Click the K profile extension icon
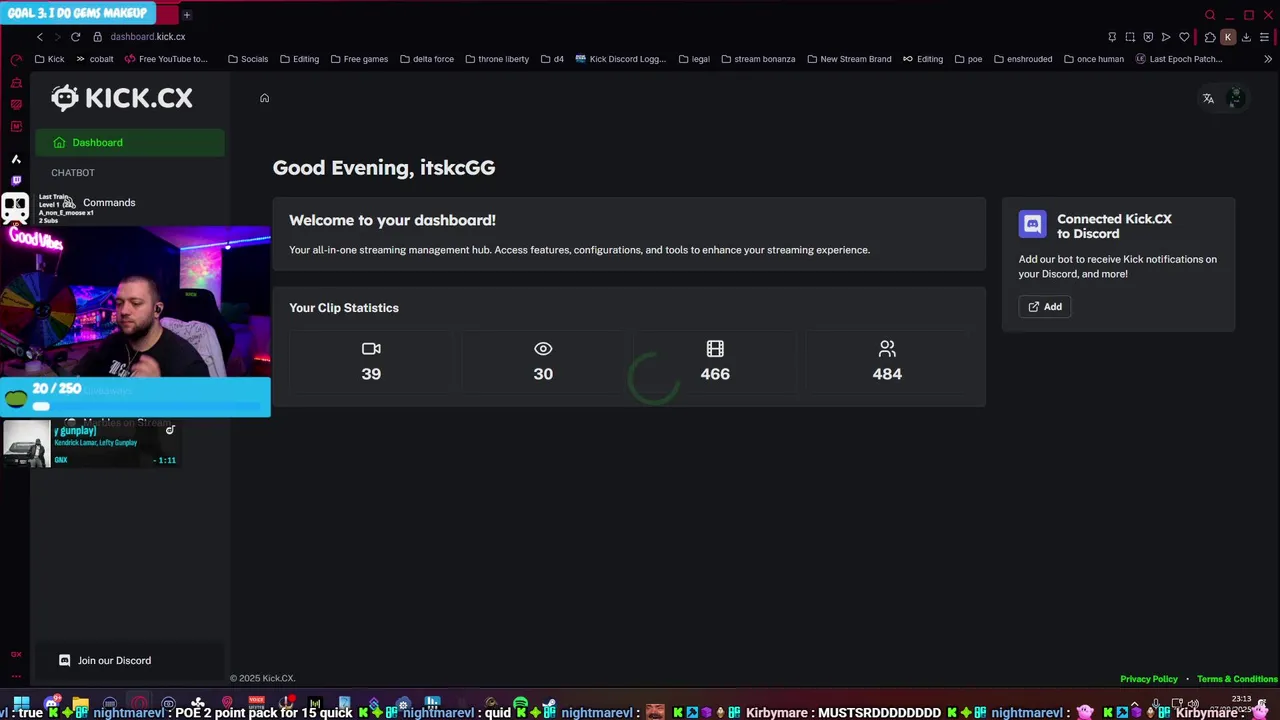Viewport: 1280px width, 720px height. tap(1228, 37)
